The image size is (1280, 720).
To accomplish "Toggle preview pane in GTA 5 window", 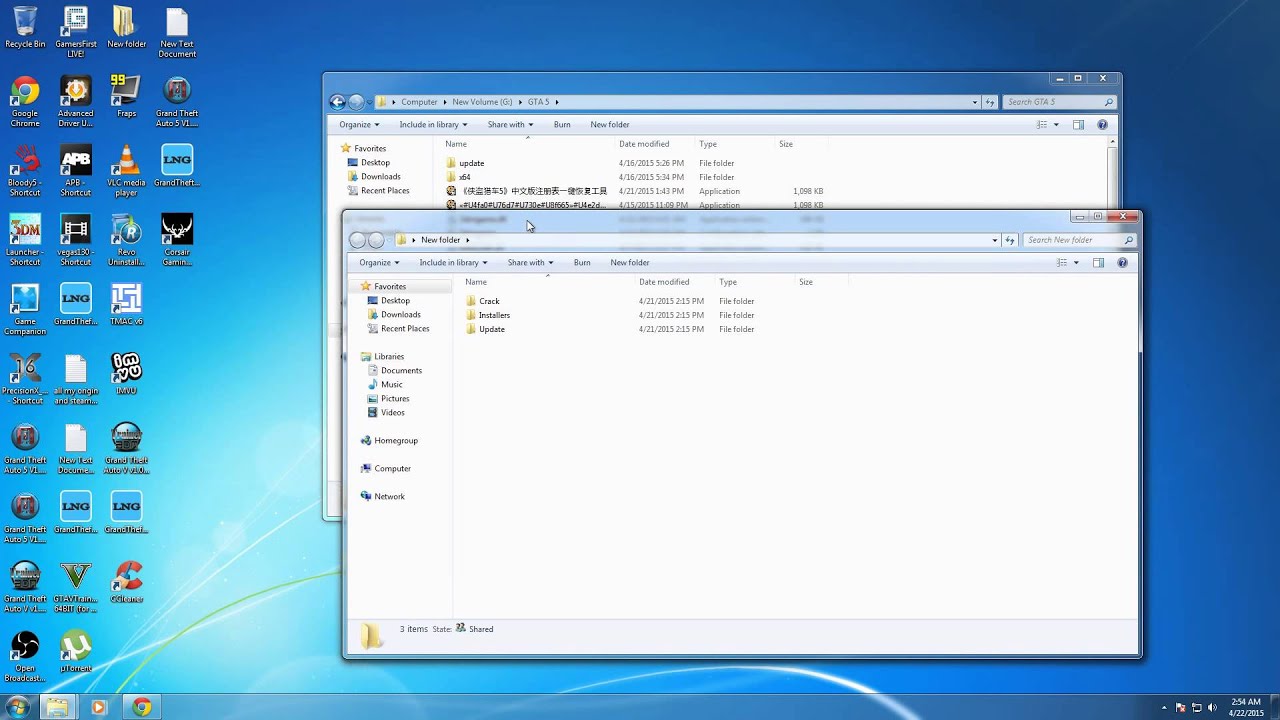I will point(1078,125).
